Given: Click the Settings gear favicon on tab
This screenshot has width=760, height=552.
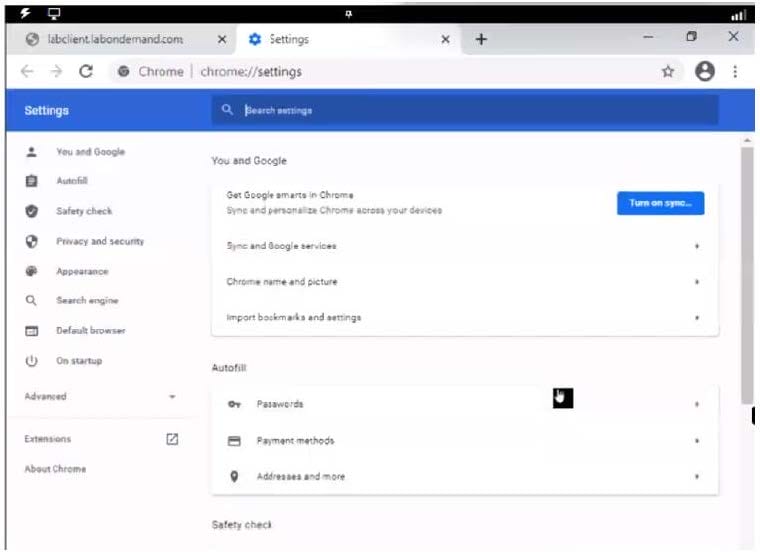Looking at the screenshot, I should point(254,39).
